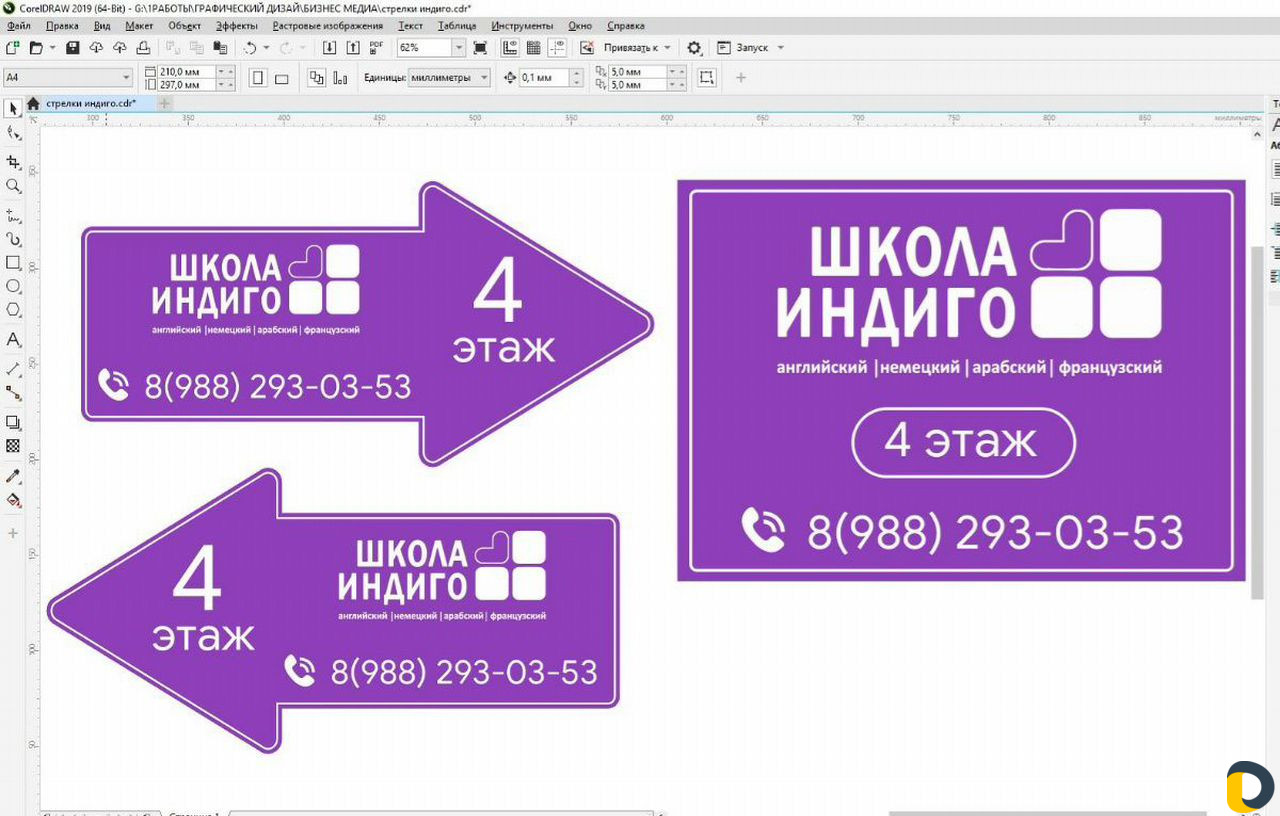Click the Open folder icon

(x=36, y=47)
